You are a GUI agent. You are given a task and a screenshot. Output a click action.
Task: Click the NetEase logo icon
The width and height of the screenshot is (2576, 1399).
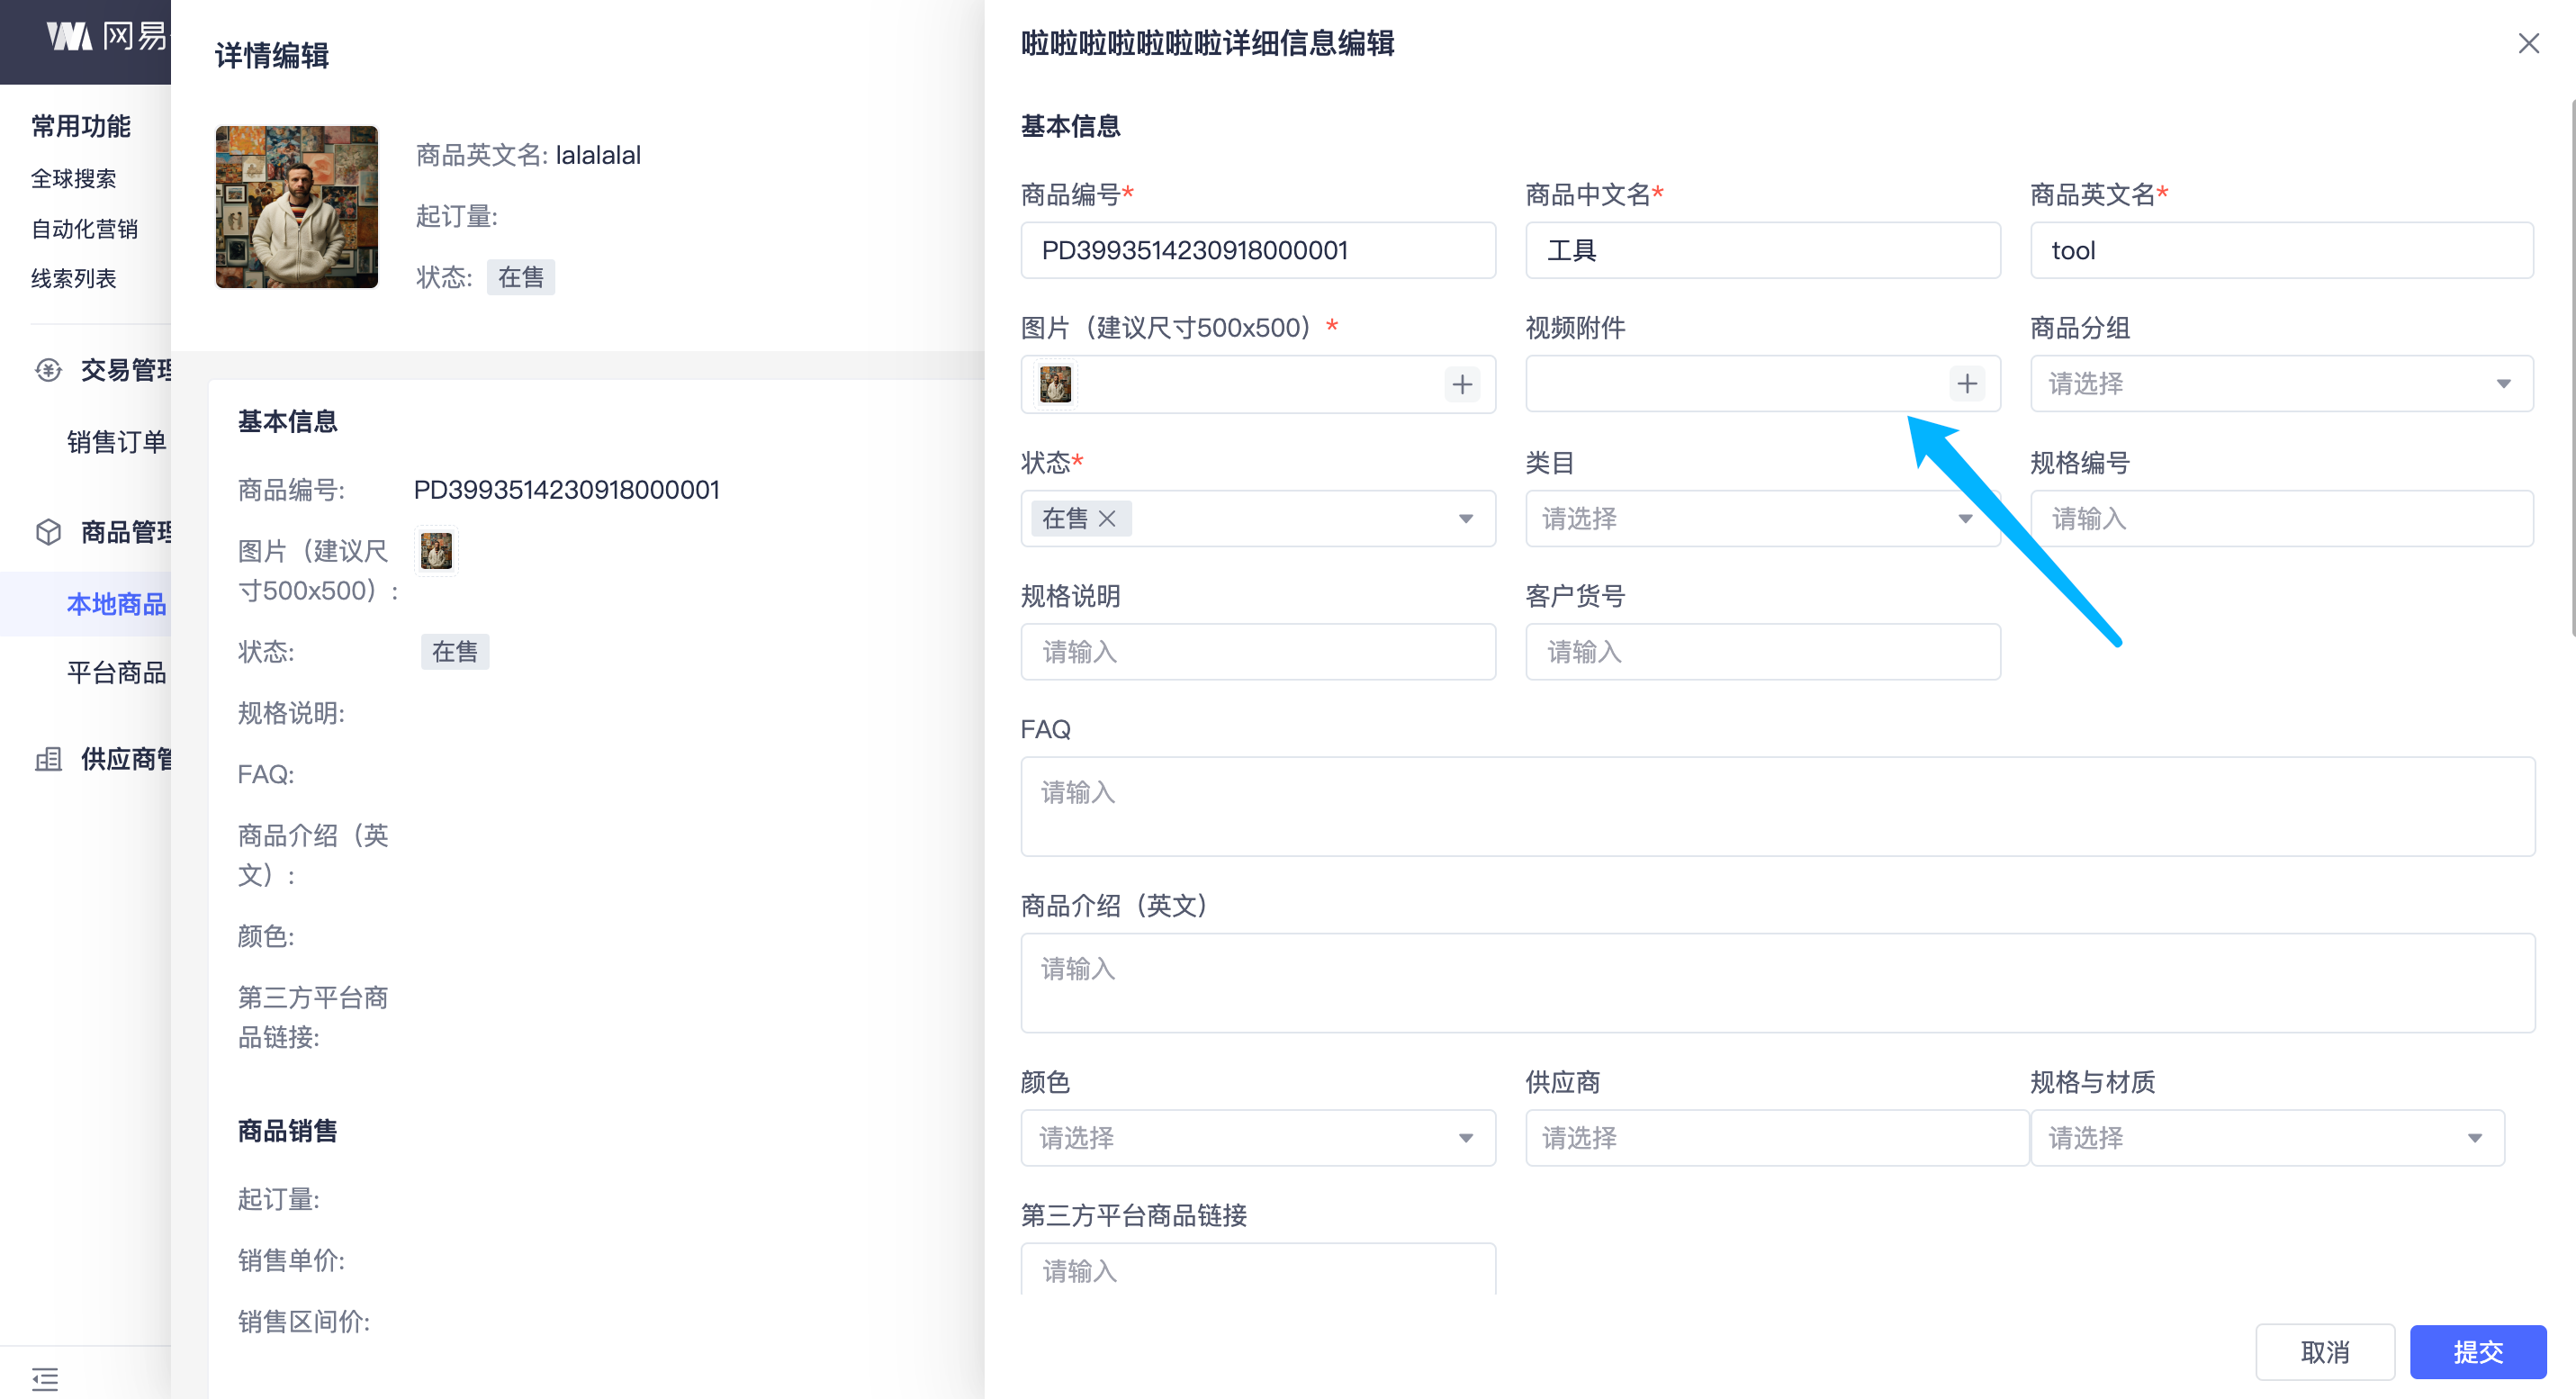(x=69, y=37)
